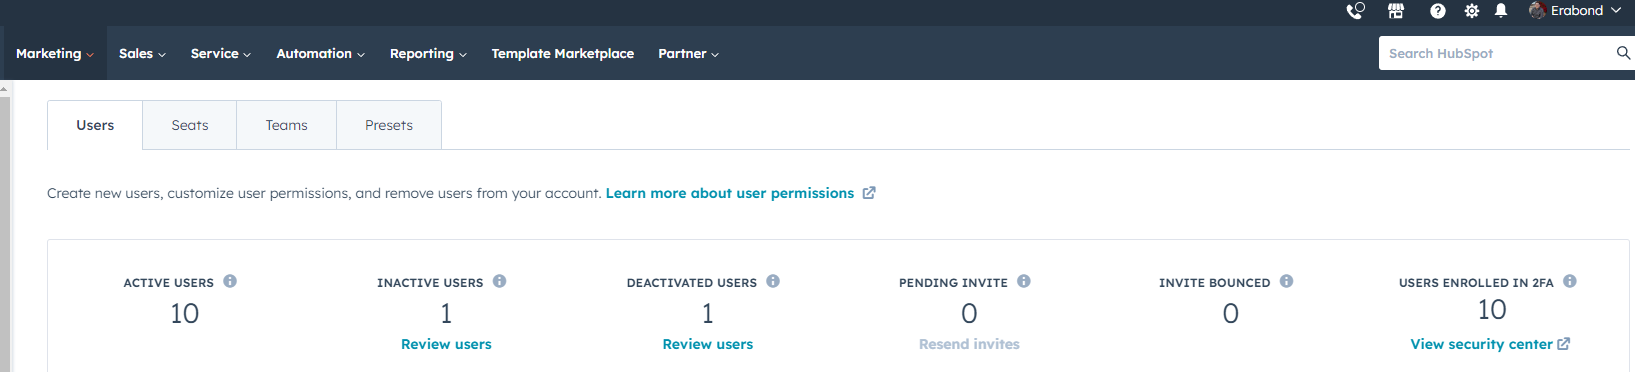This screenshot has height=372, width=1635.
Task: Switch to the Presets tab
Action: (x=389, y=125)
